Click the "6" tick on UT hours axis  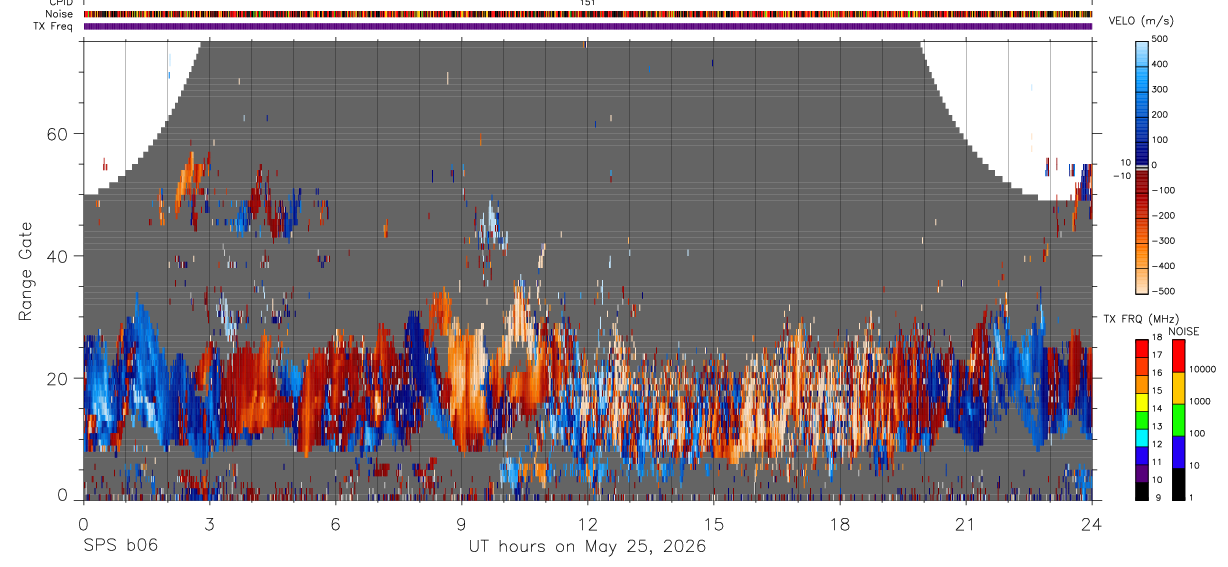(336, 523)
